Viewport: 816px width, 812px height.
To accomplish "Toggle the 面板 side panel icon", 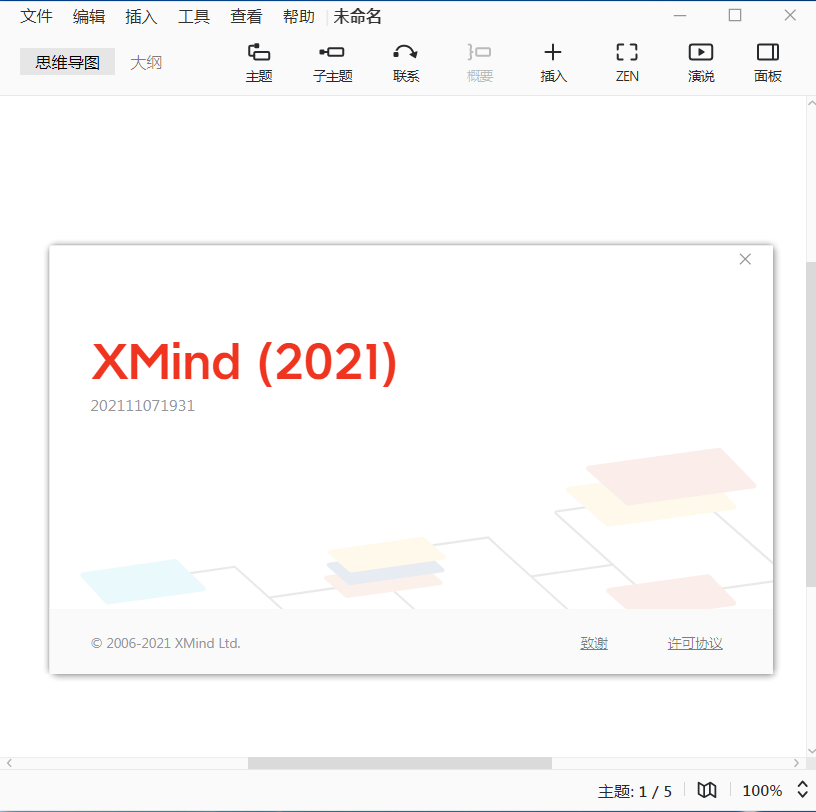I will [768, 62].
